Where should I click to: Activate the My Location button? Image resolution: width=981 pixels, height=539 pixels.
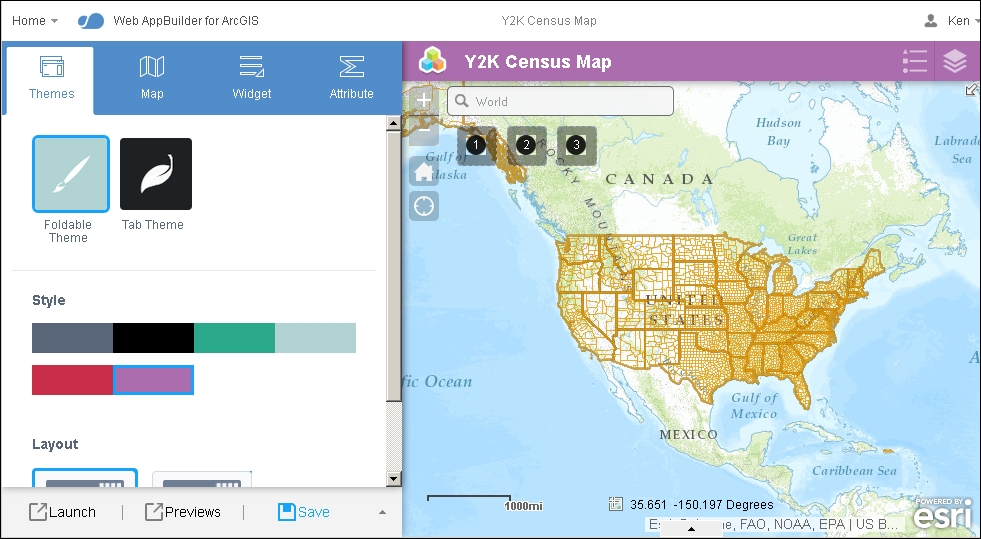(424, 206)
